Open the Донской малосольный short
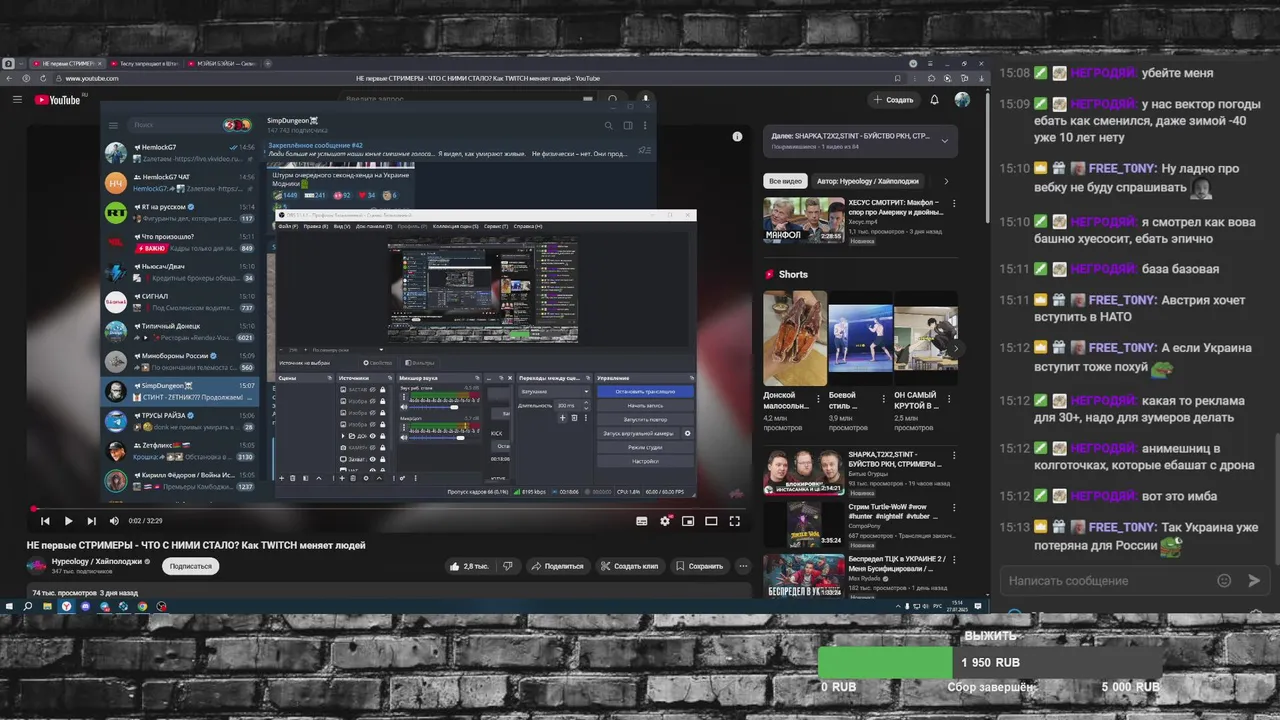The width and height of the screenshot is (1280, 720). point(795,338)
